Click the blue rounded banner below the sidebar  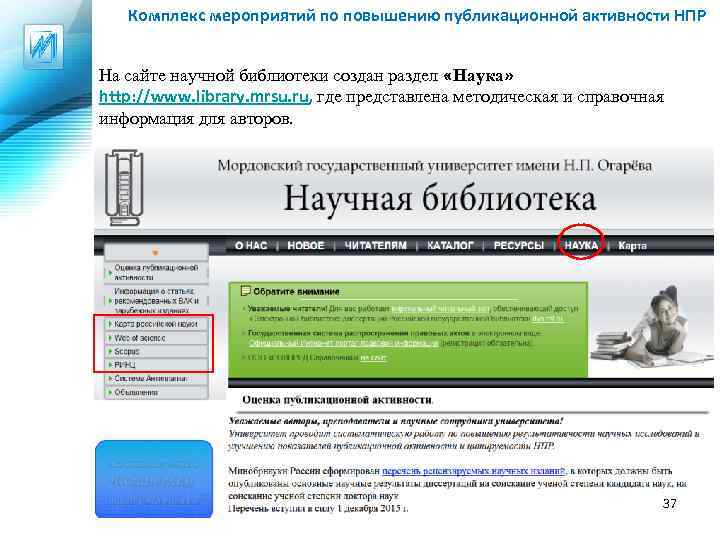pyautogui.click(x=154, y=479)
